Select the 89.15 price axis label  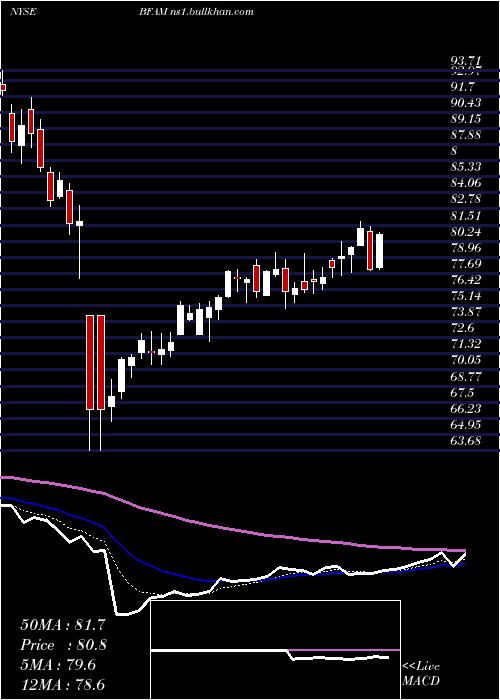(466, 119)
